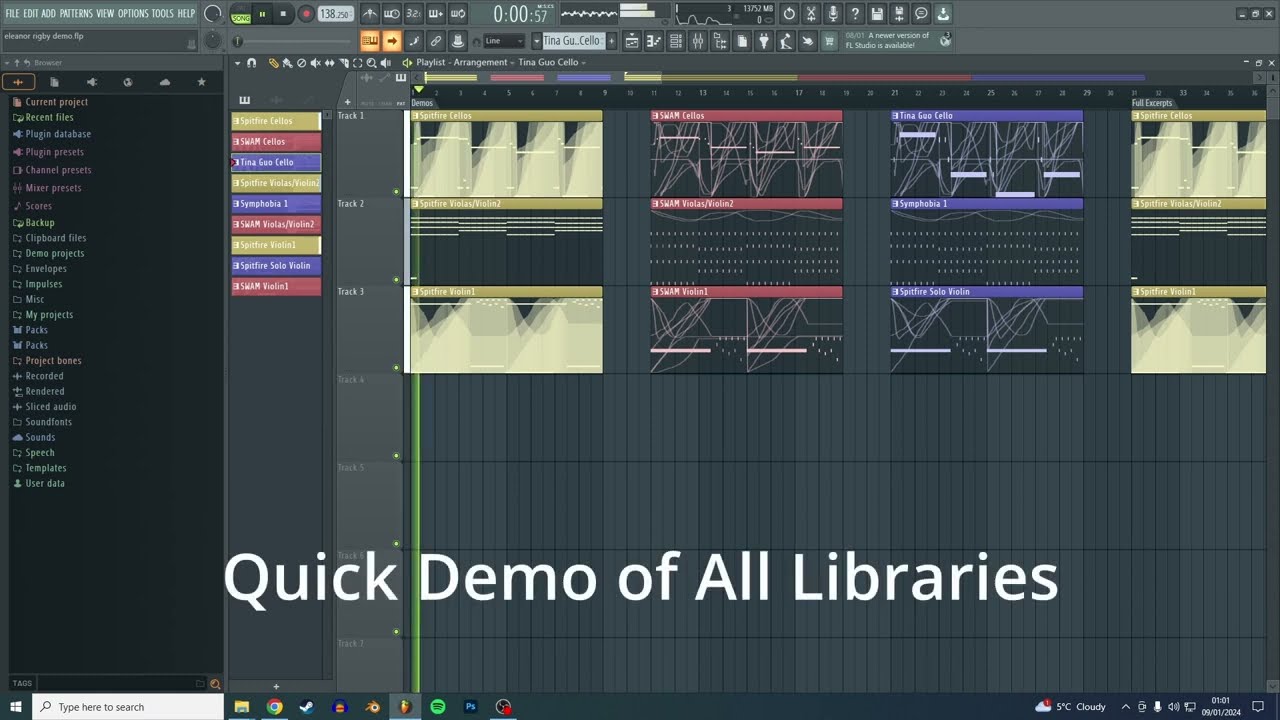This screenshot has width=1280, height=720.
Task: Toggle the metronome icon
Action: [x=370, y=14]
